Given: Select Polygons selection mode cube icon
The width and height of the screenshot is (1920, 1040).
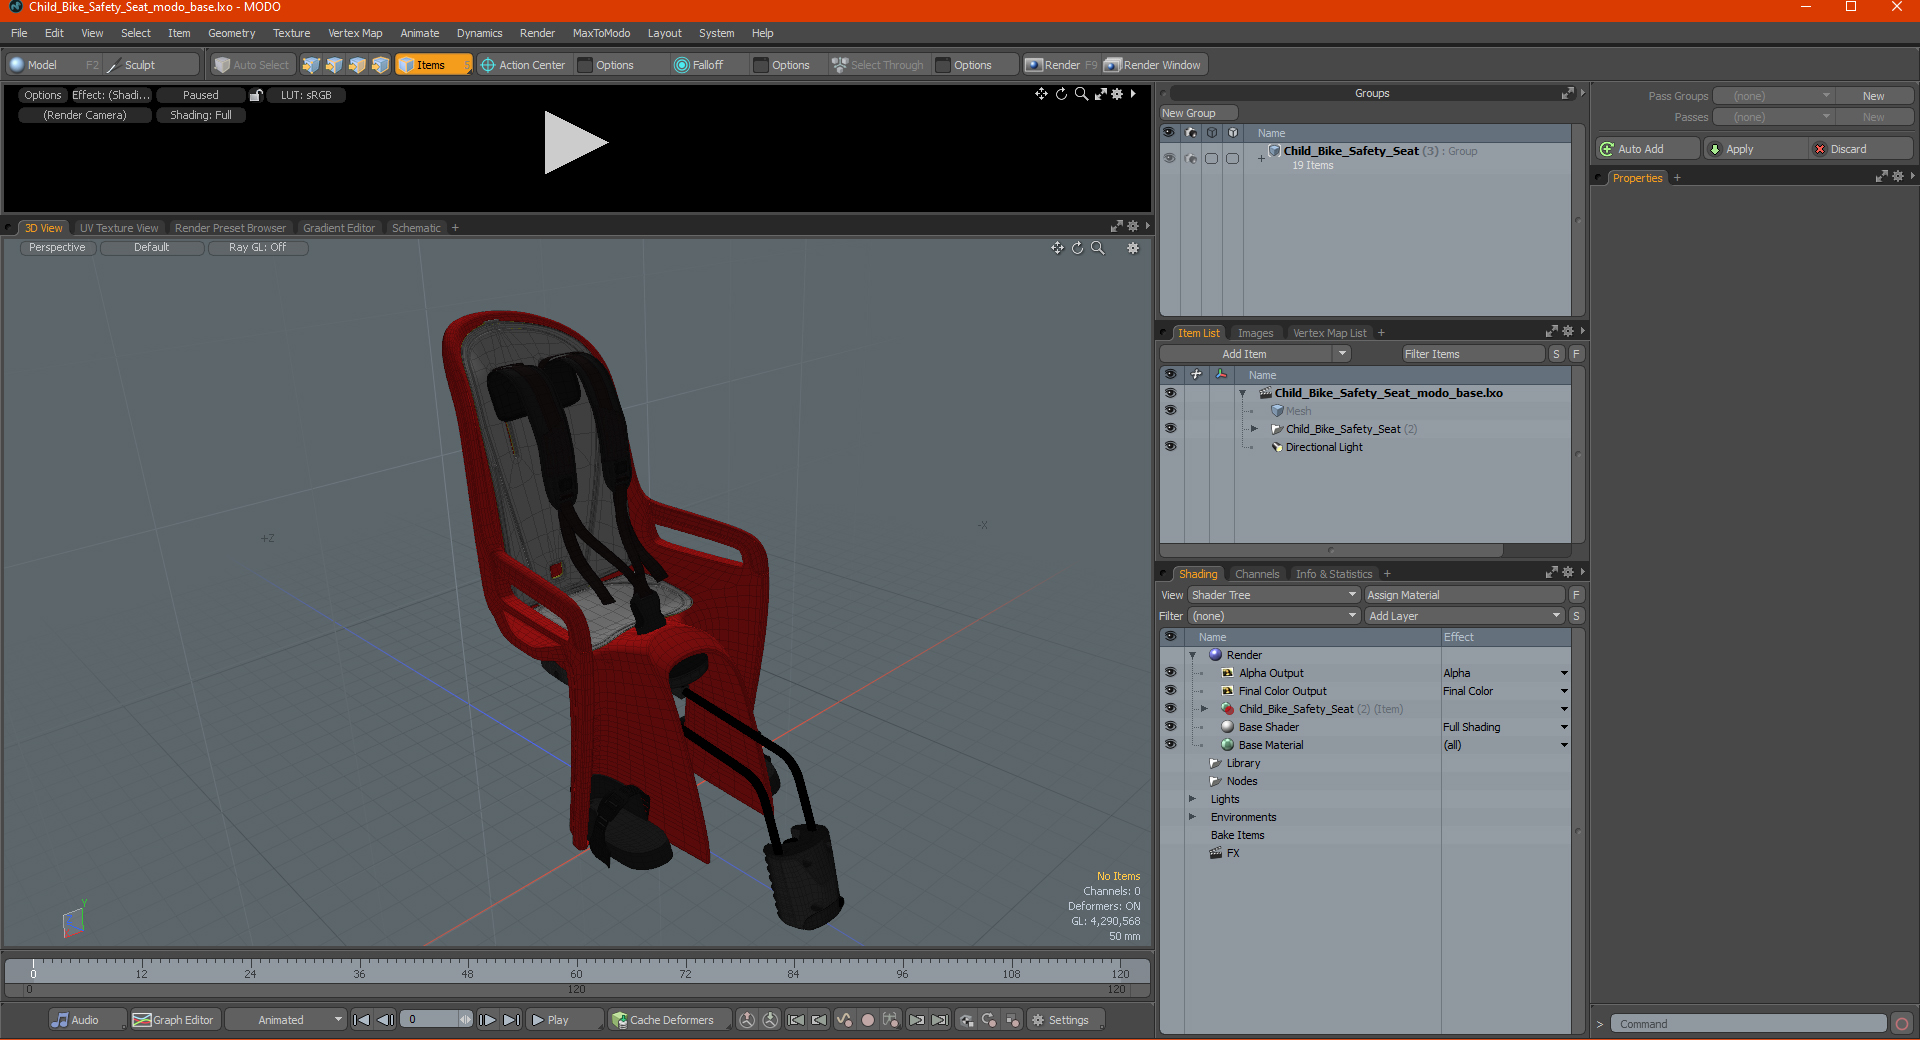Looking at the screenshot, I should tap(357, 65).
